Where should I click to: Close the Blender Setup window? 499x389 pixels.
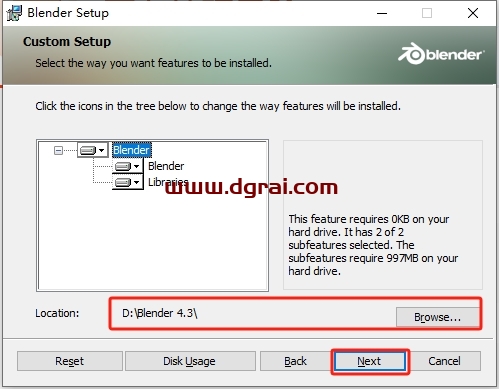[x=473, y=13]
